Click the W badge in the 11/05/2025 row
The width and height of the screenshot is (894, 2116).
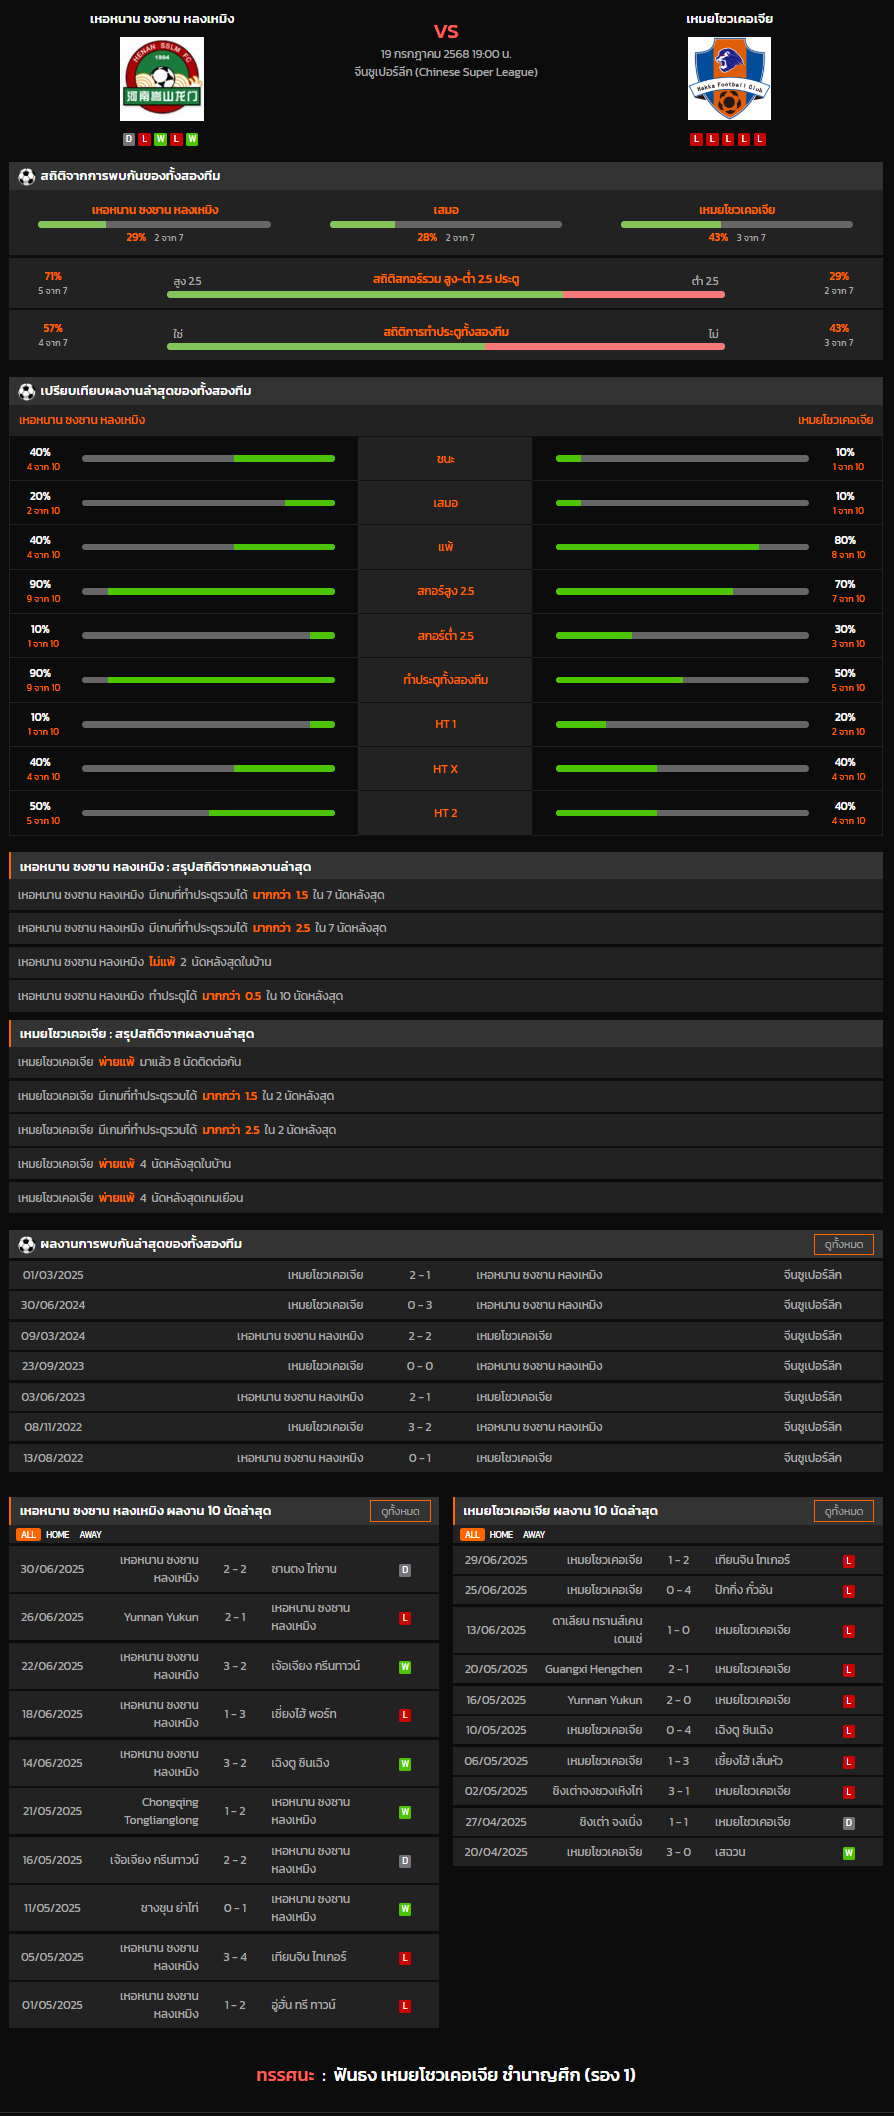(405, 1909)
